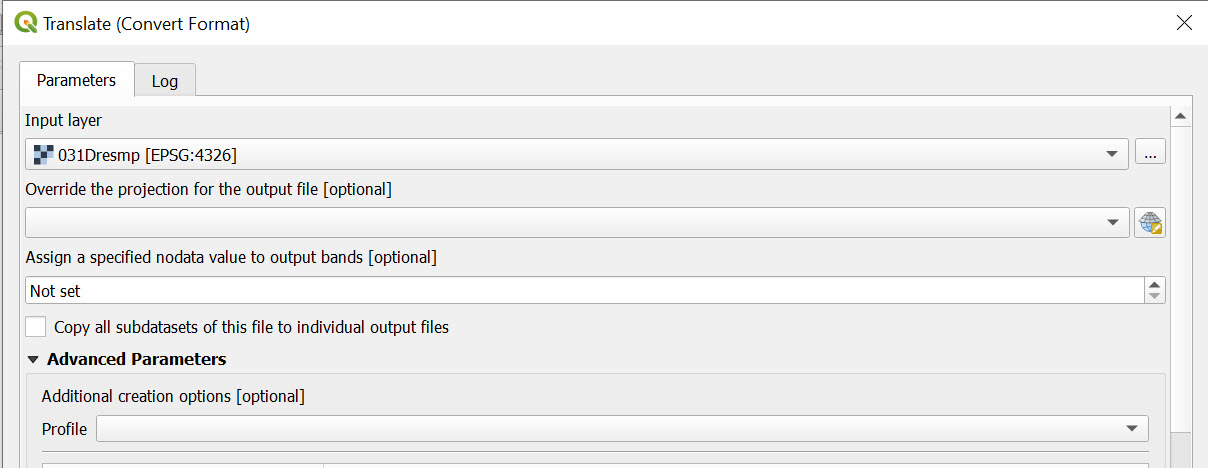Click the vertical scrollbar track
Viewport: 1208px width, 468px height.
coord(1180,300)
